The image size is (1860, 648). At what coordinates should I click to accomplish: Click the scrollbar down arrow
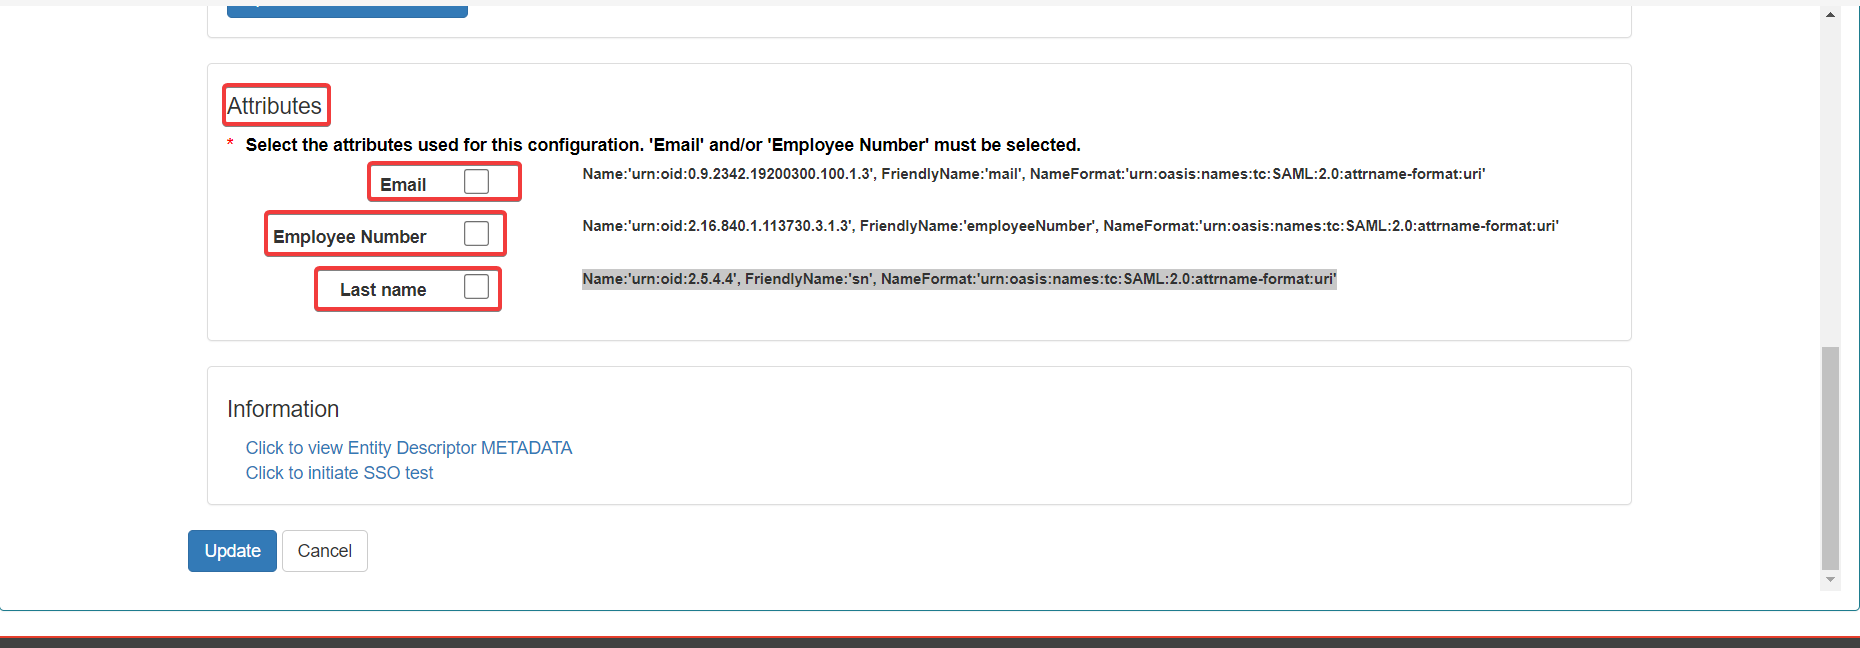pos(1830,580)
